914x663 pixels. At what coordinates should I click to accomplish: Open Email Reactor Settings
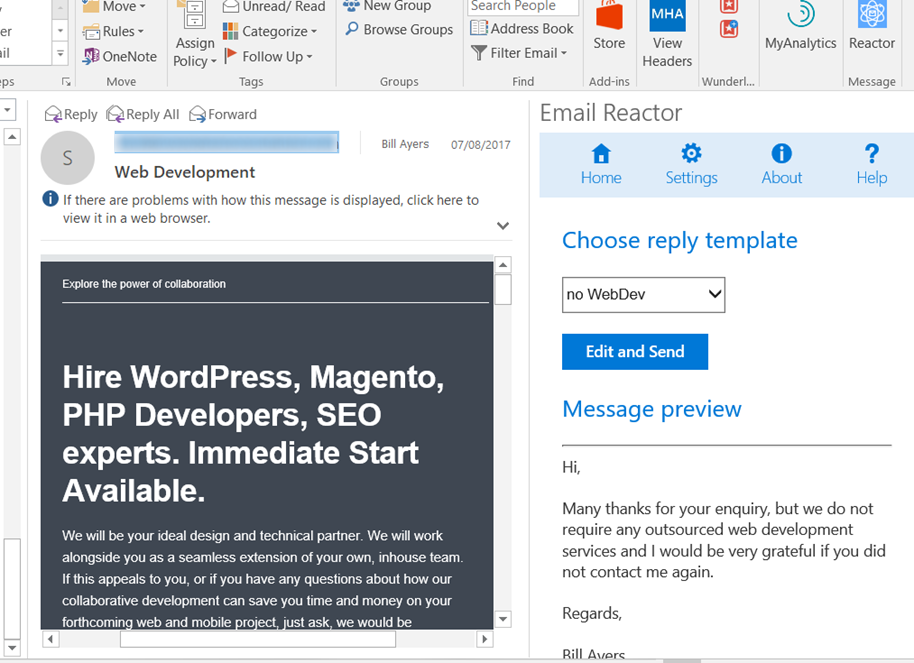pyautogui.click(x=691, y=165)
